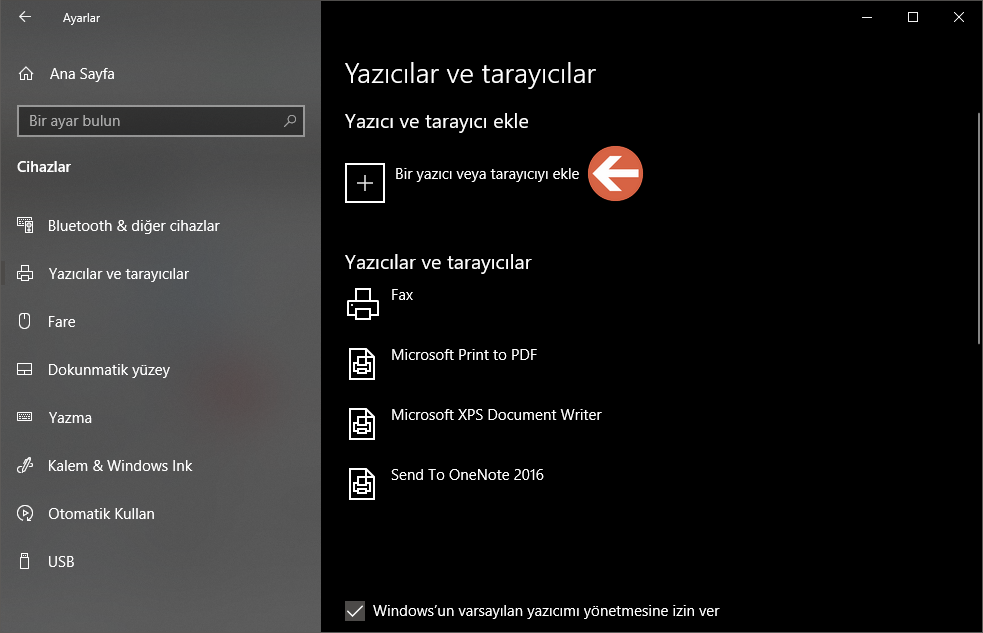Click the Dokunmatik yüzey touchpad icon
The image size is (983, 633).
pos(24,369)
